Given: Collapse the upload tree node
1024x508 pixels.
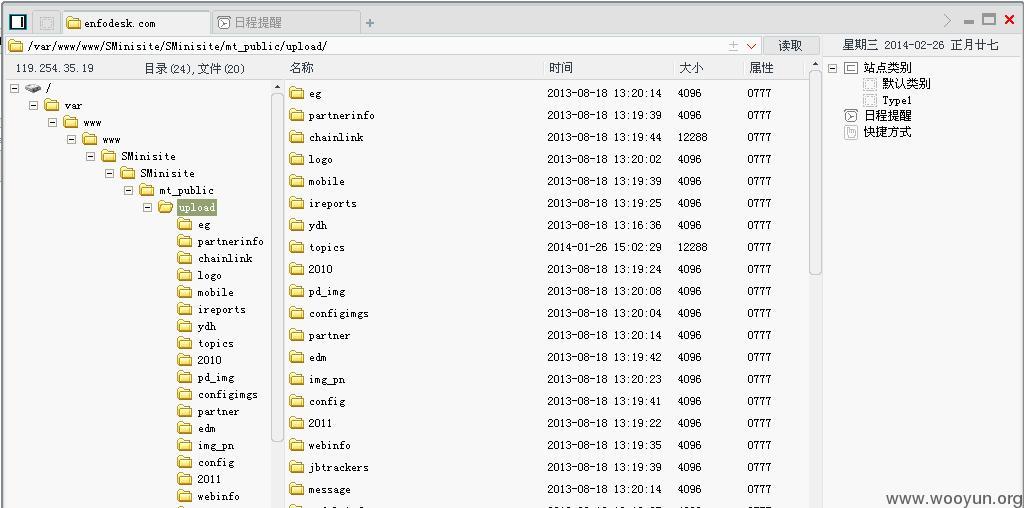Looking at the screenshot, I should 147,207.
